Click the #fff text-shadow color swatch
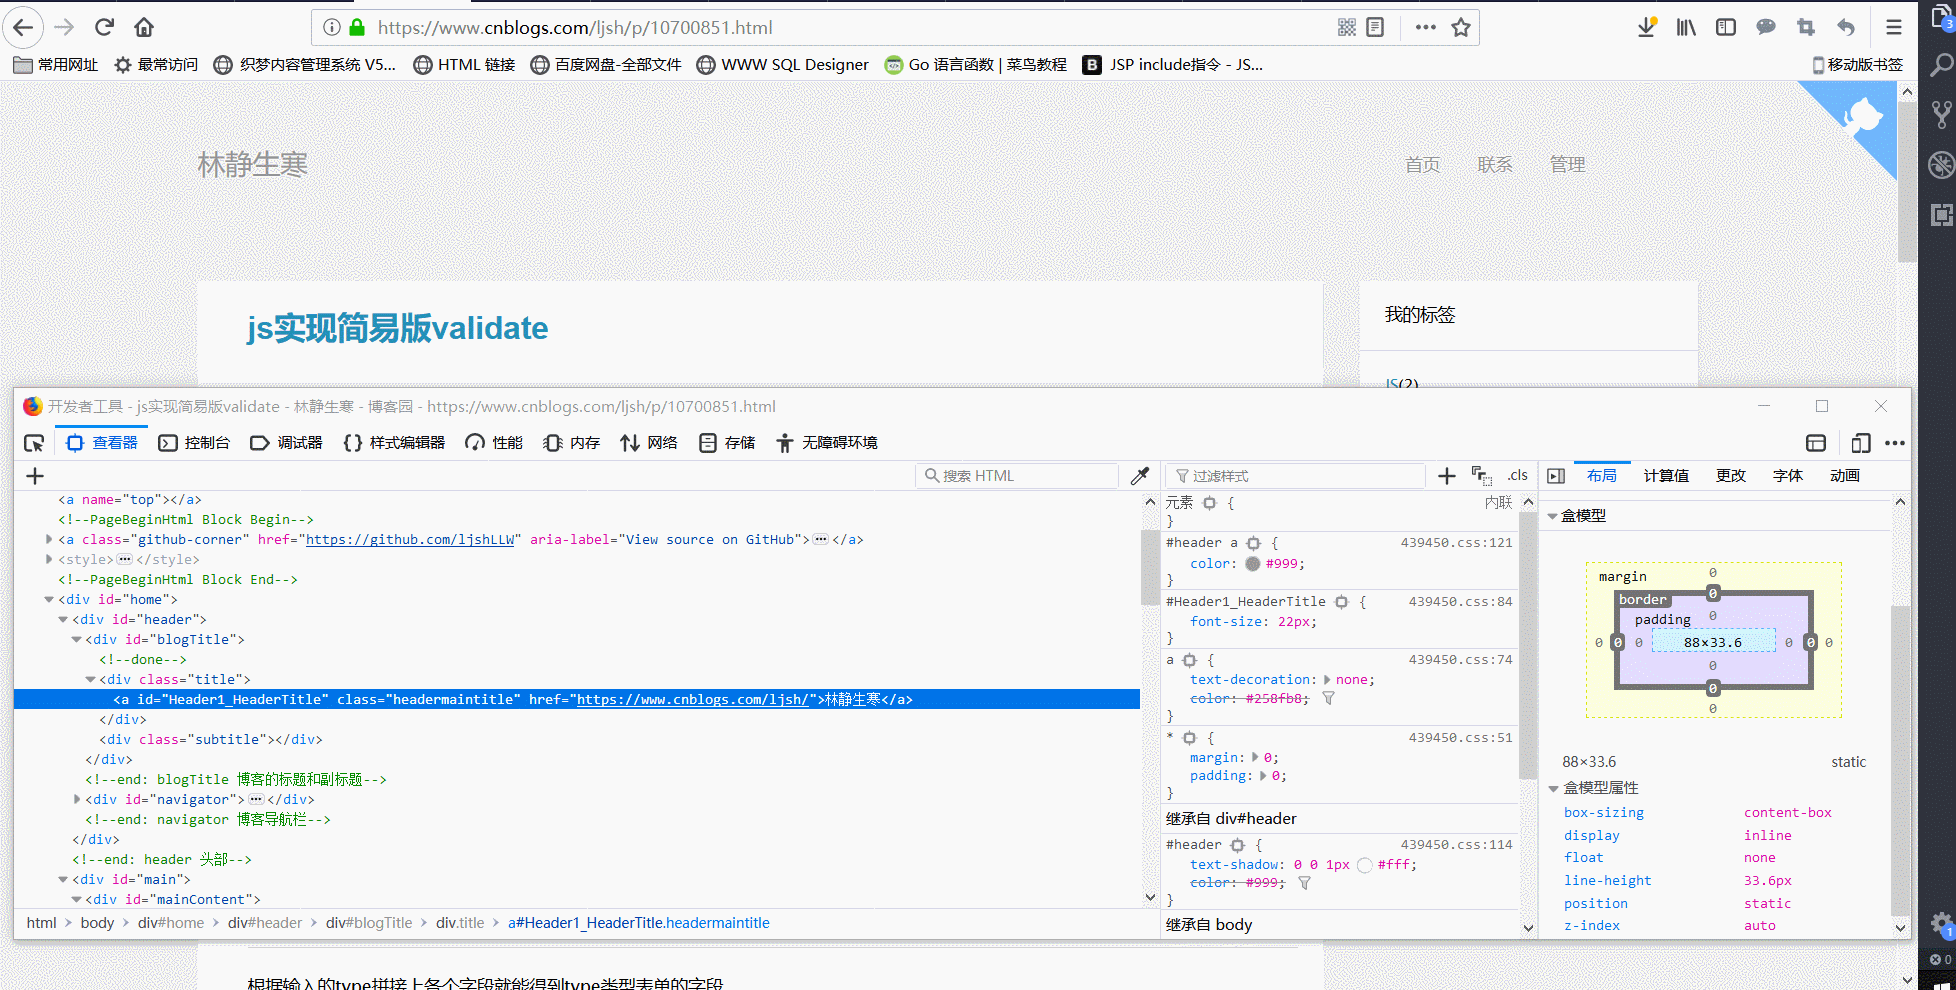The image size is (1956, 990). (x=1365, y=866)
